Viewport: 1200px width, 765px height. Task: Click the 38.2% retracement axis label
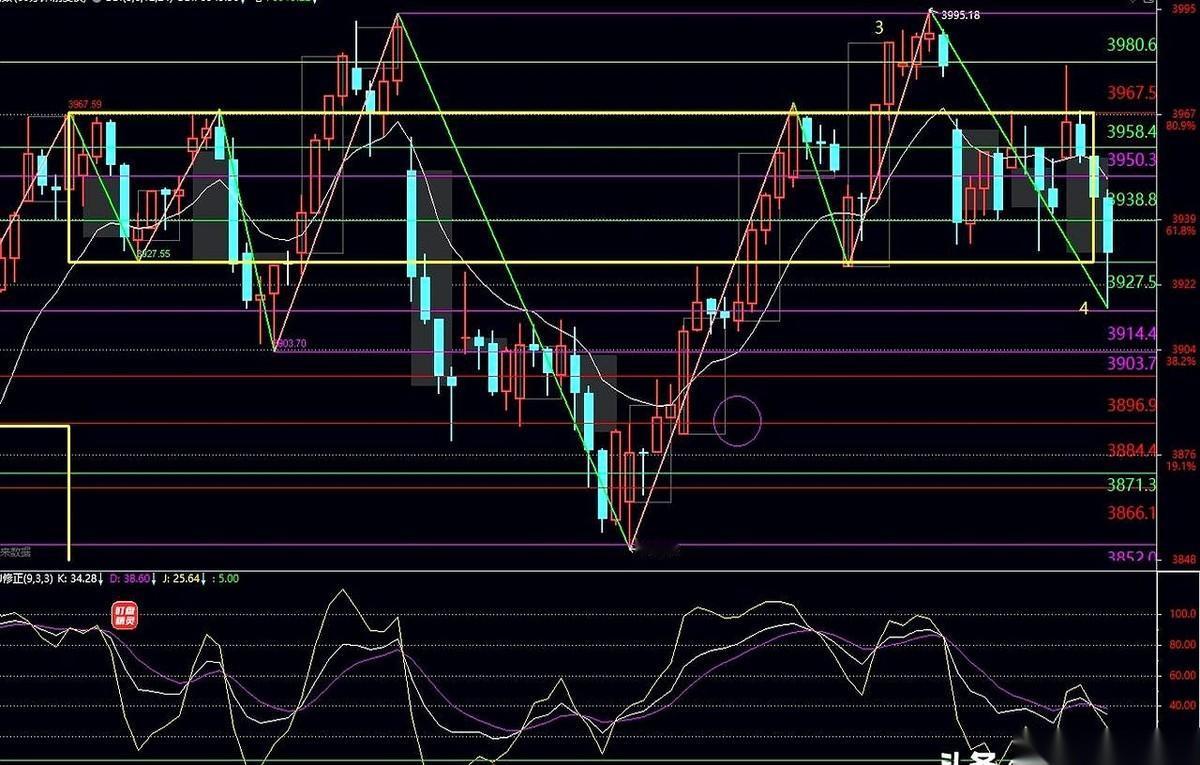[x=1180, y=361]
